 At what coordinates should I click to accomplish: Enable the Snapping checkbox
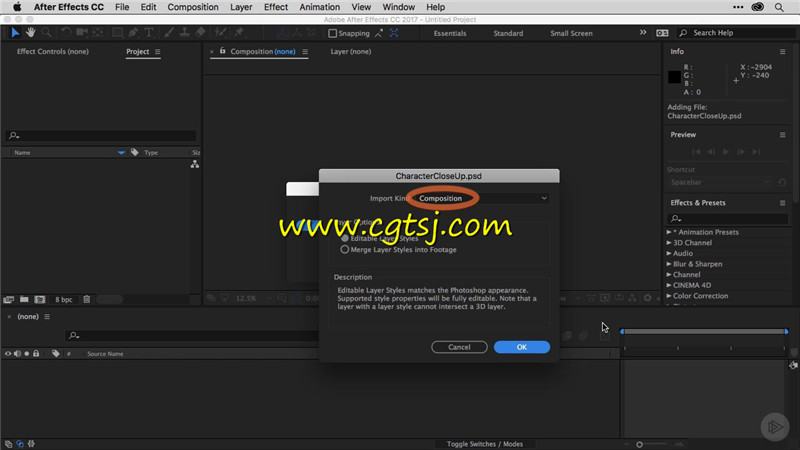pos(333,33)
